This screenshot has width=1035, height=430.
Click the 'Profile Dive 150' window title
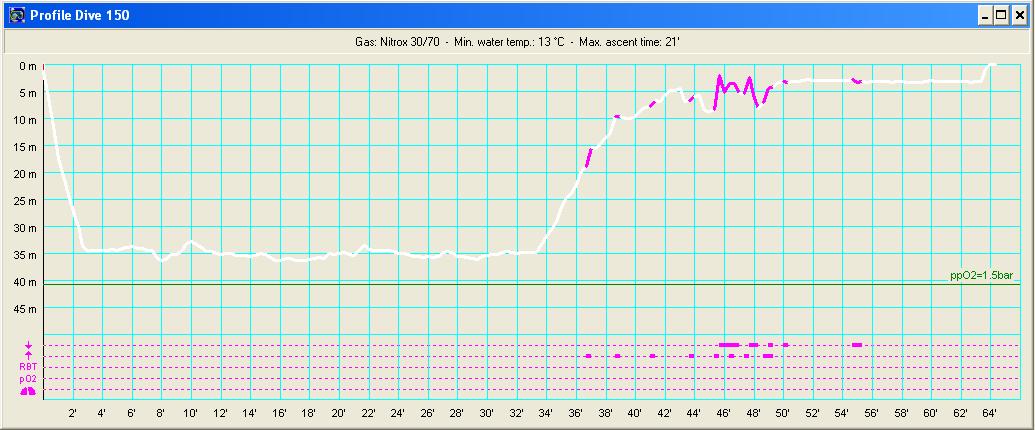pos(80,15)
